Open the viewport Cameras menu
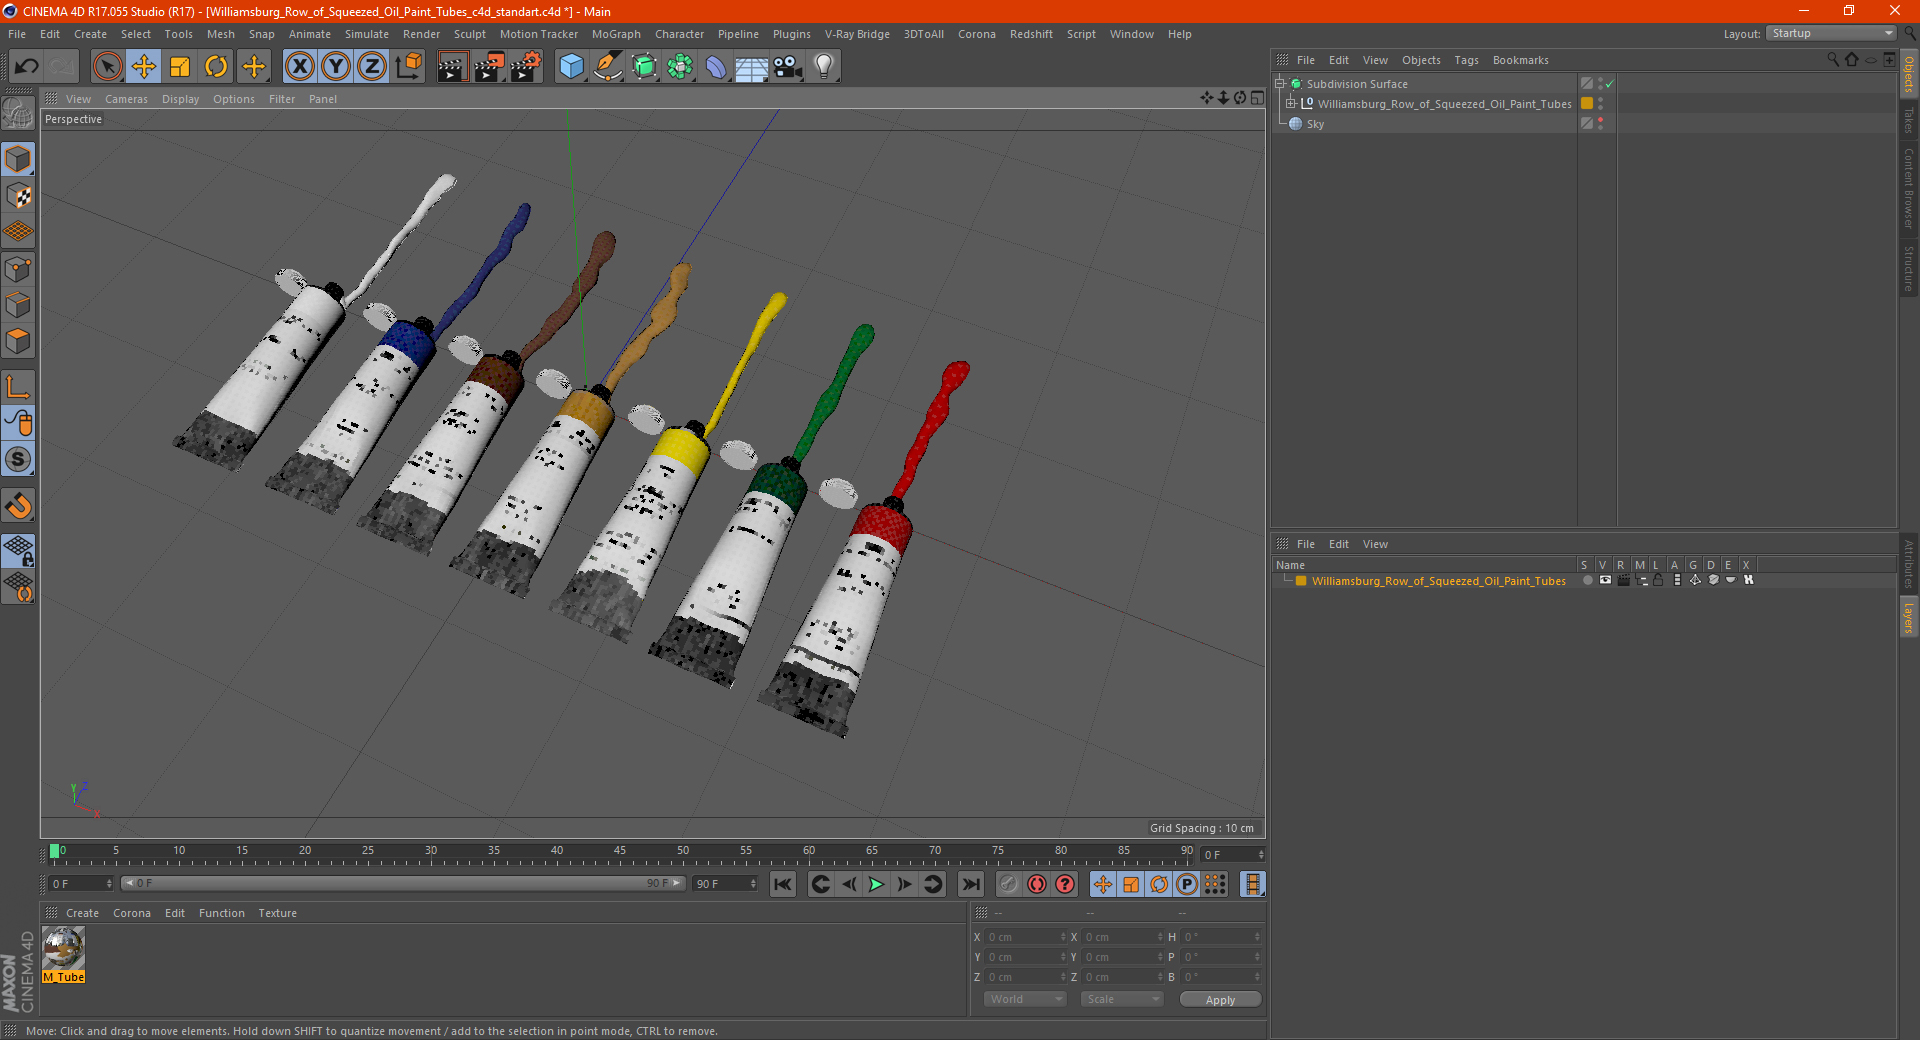This screenshot has width=1920, height=1040. click(126, 99)
